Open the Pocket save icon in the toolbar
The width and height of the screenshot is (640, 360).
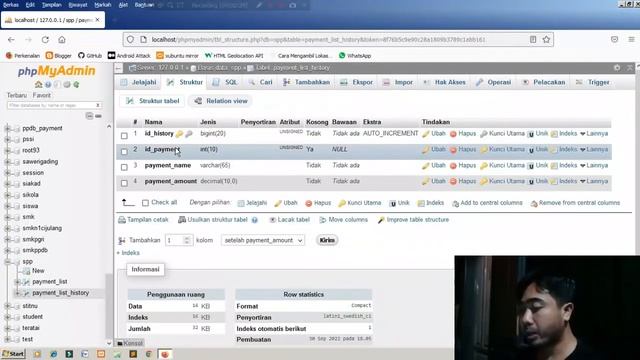pos(614,40)
